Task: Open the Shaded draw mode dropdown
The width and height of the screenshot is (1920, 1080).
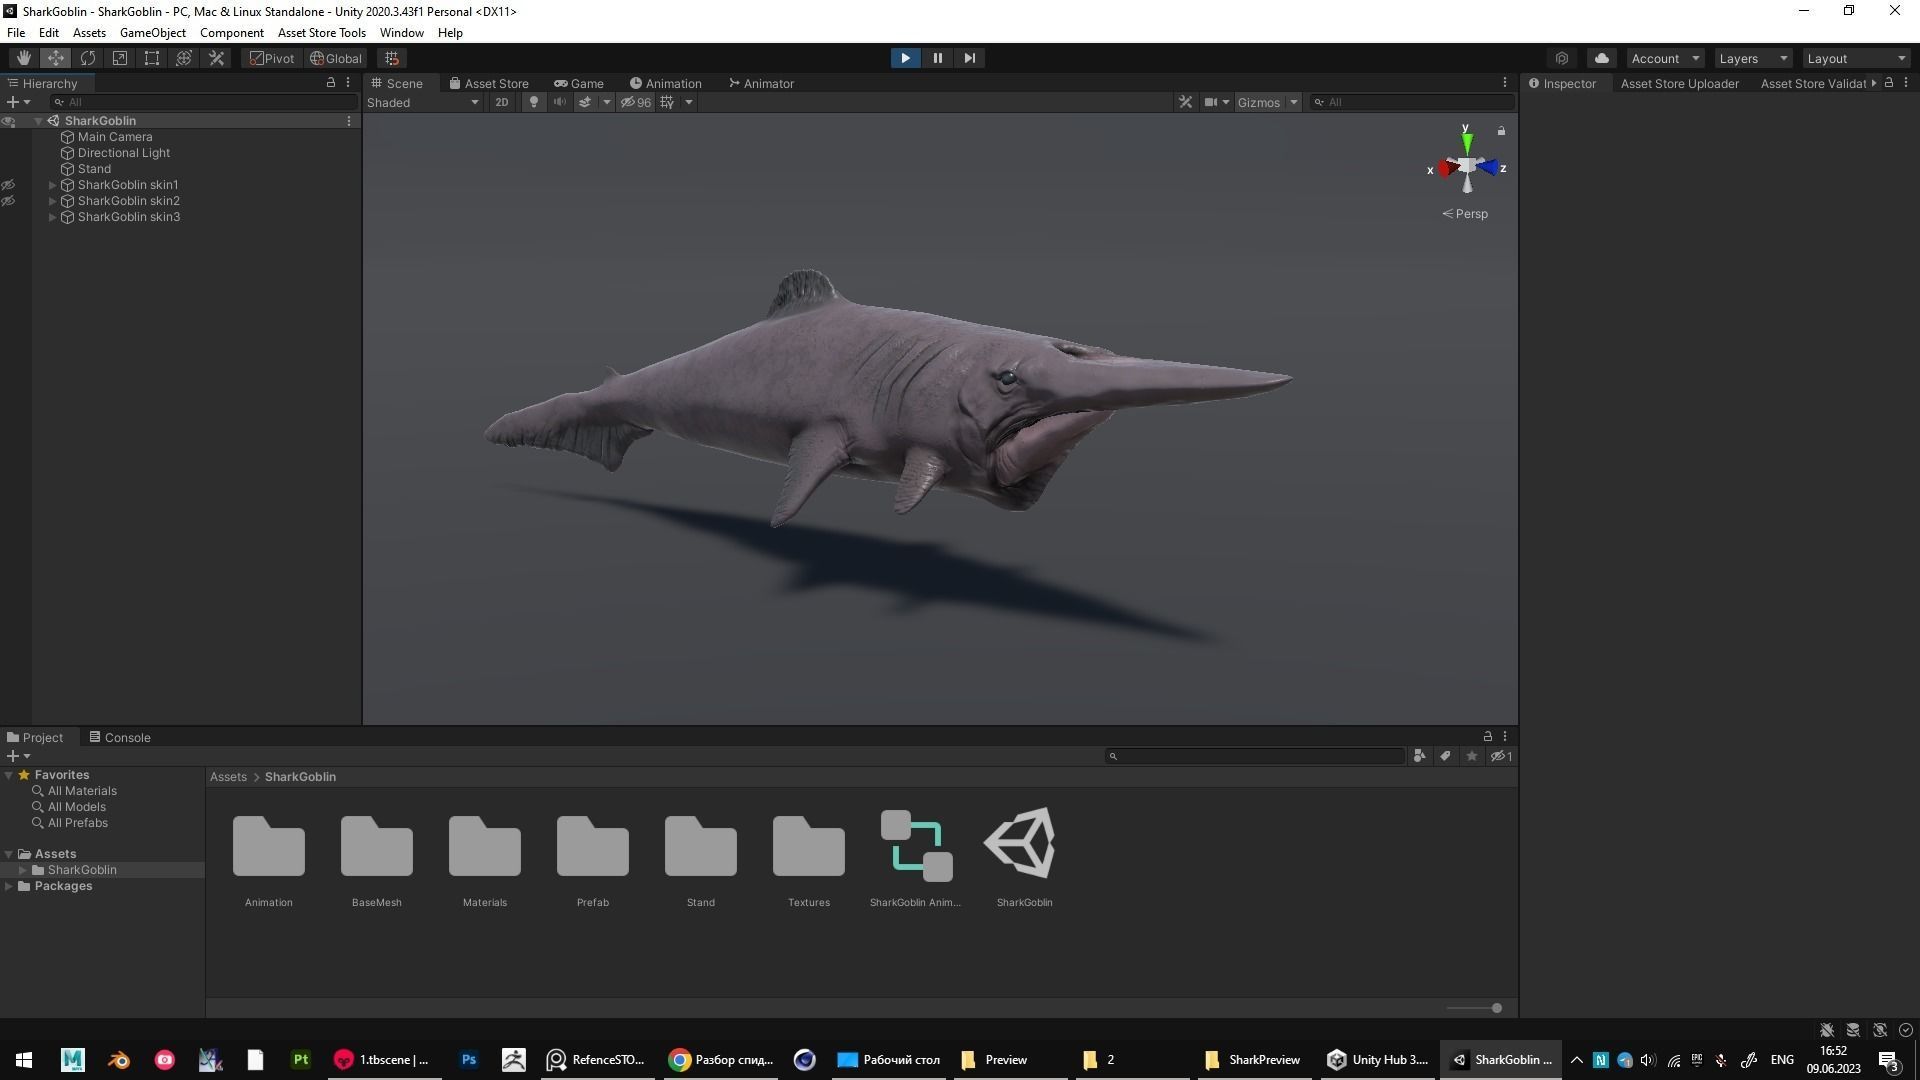Action: [x=423, y=102]
